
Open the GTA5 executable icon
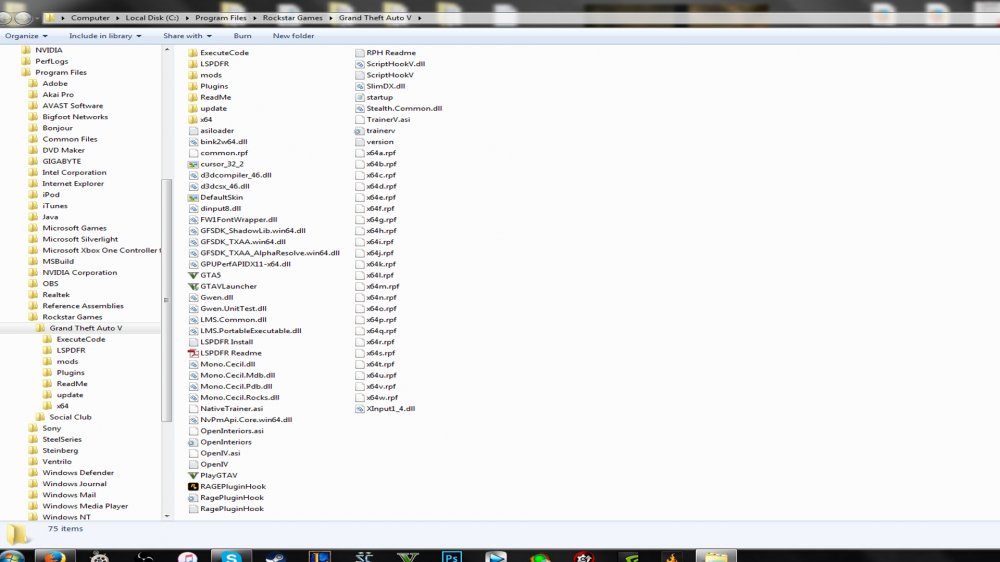point(193,275)
